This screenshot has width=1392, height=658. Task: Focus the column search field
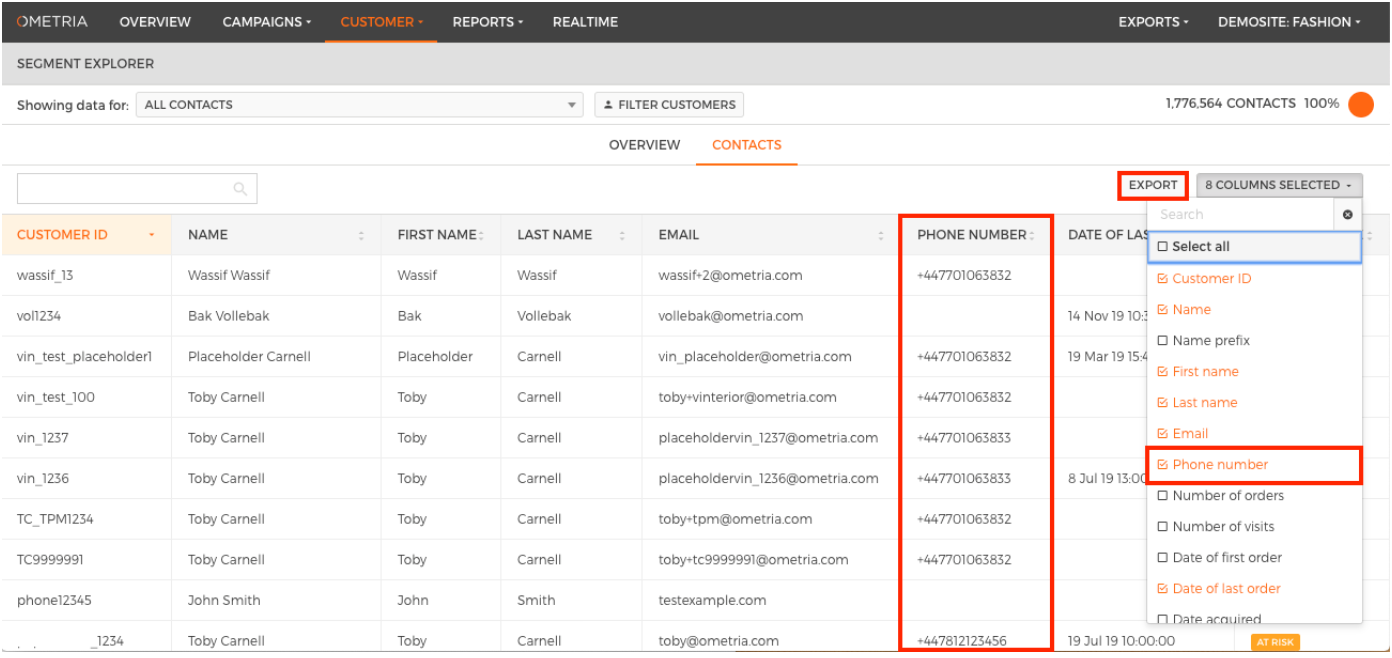coord(1241,214)
